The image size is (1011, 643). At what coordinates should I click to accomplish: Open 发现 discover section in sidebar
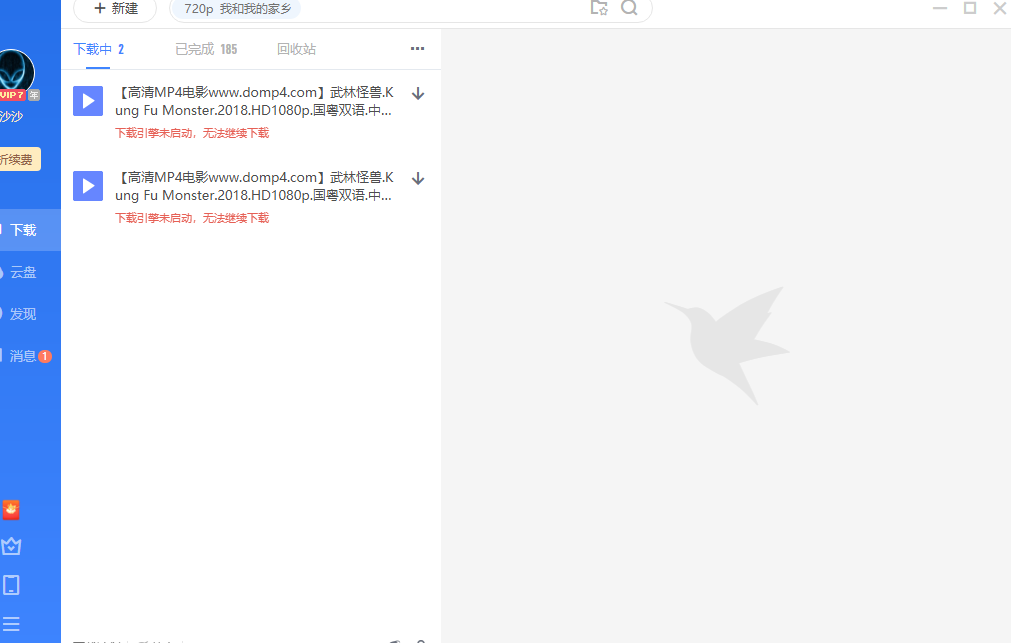[x=22, y=314]
